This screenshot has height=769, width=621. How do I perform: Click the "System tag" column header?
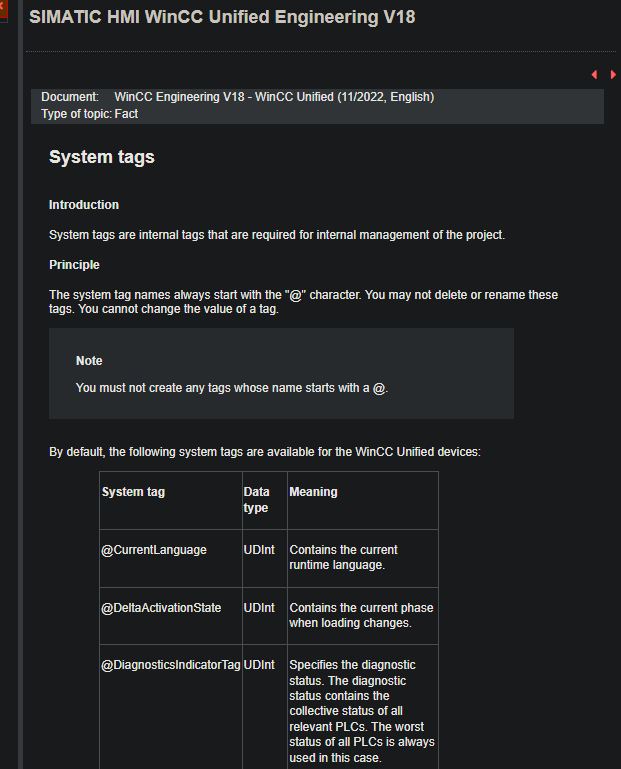134,492
